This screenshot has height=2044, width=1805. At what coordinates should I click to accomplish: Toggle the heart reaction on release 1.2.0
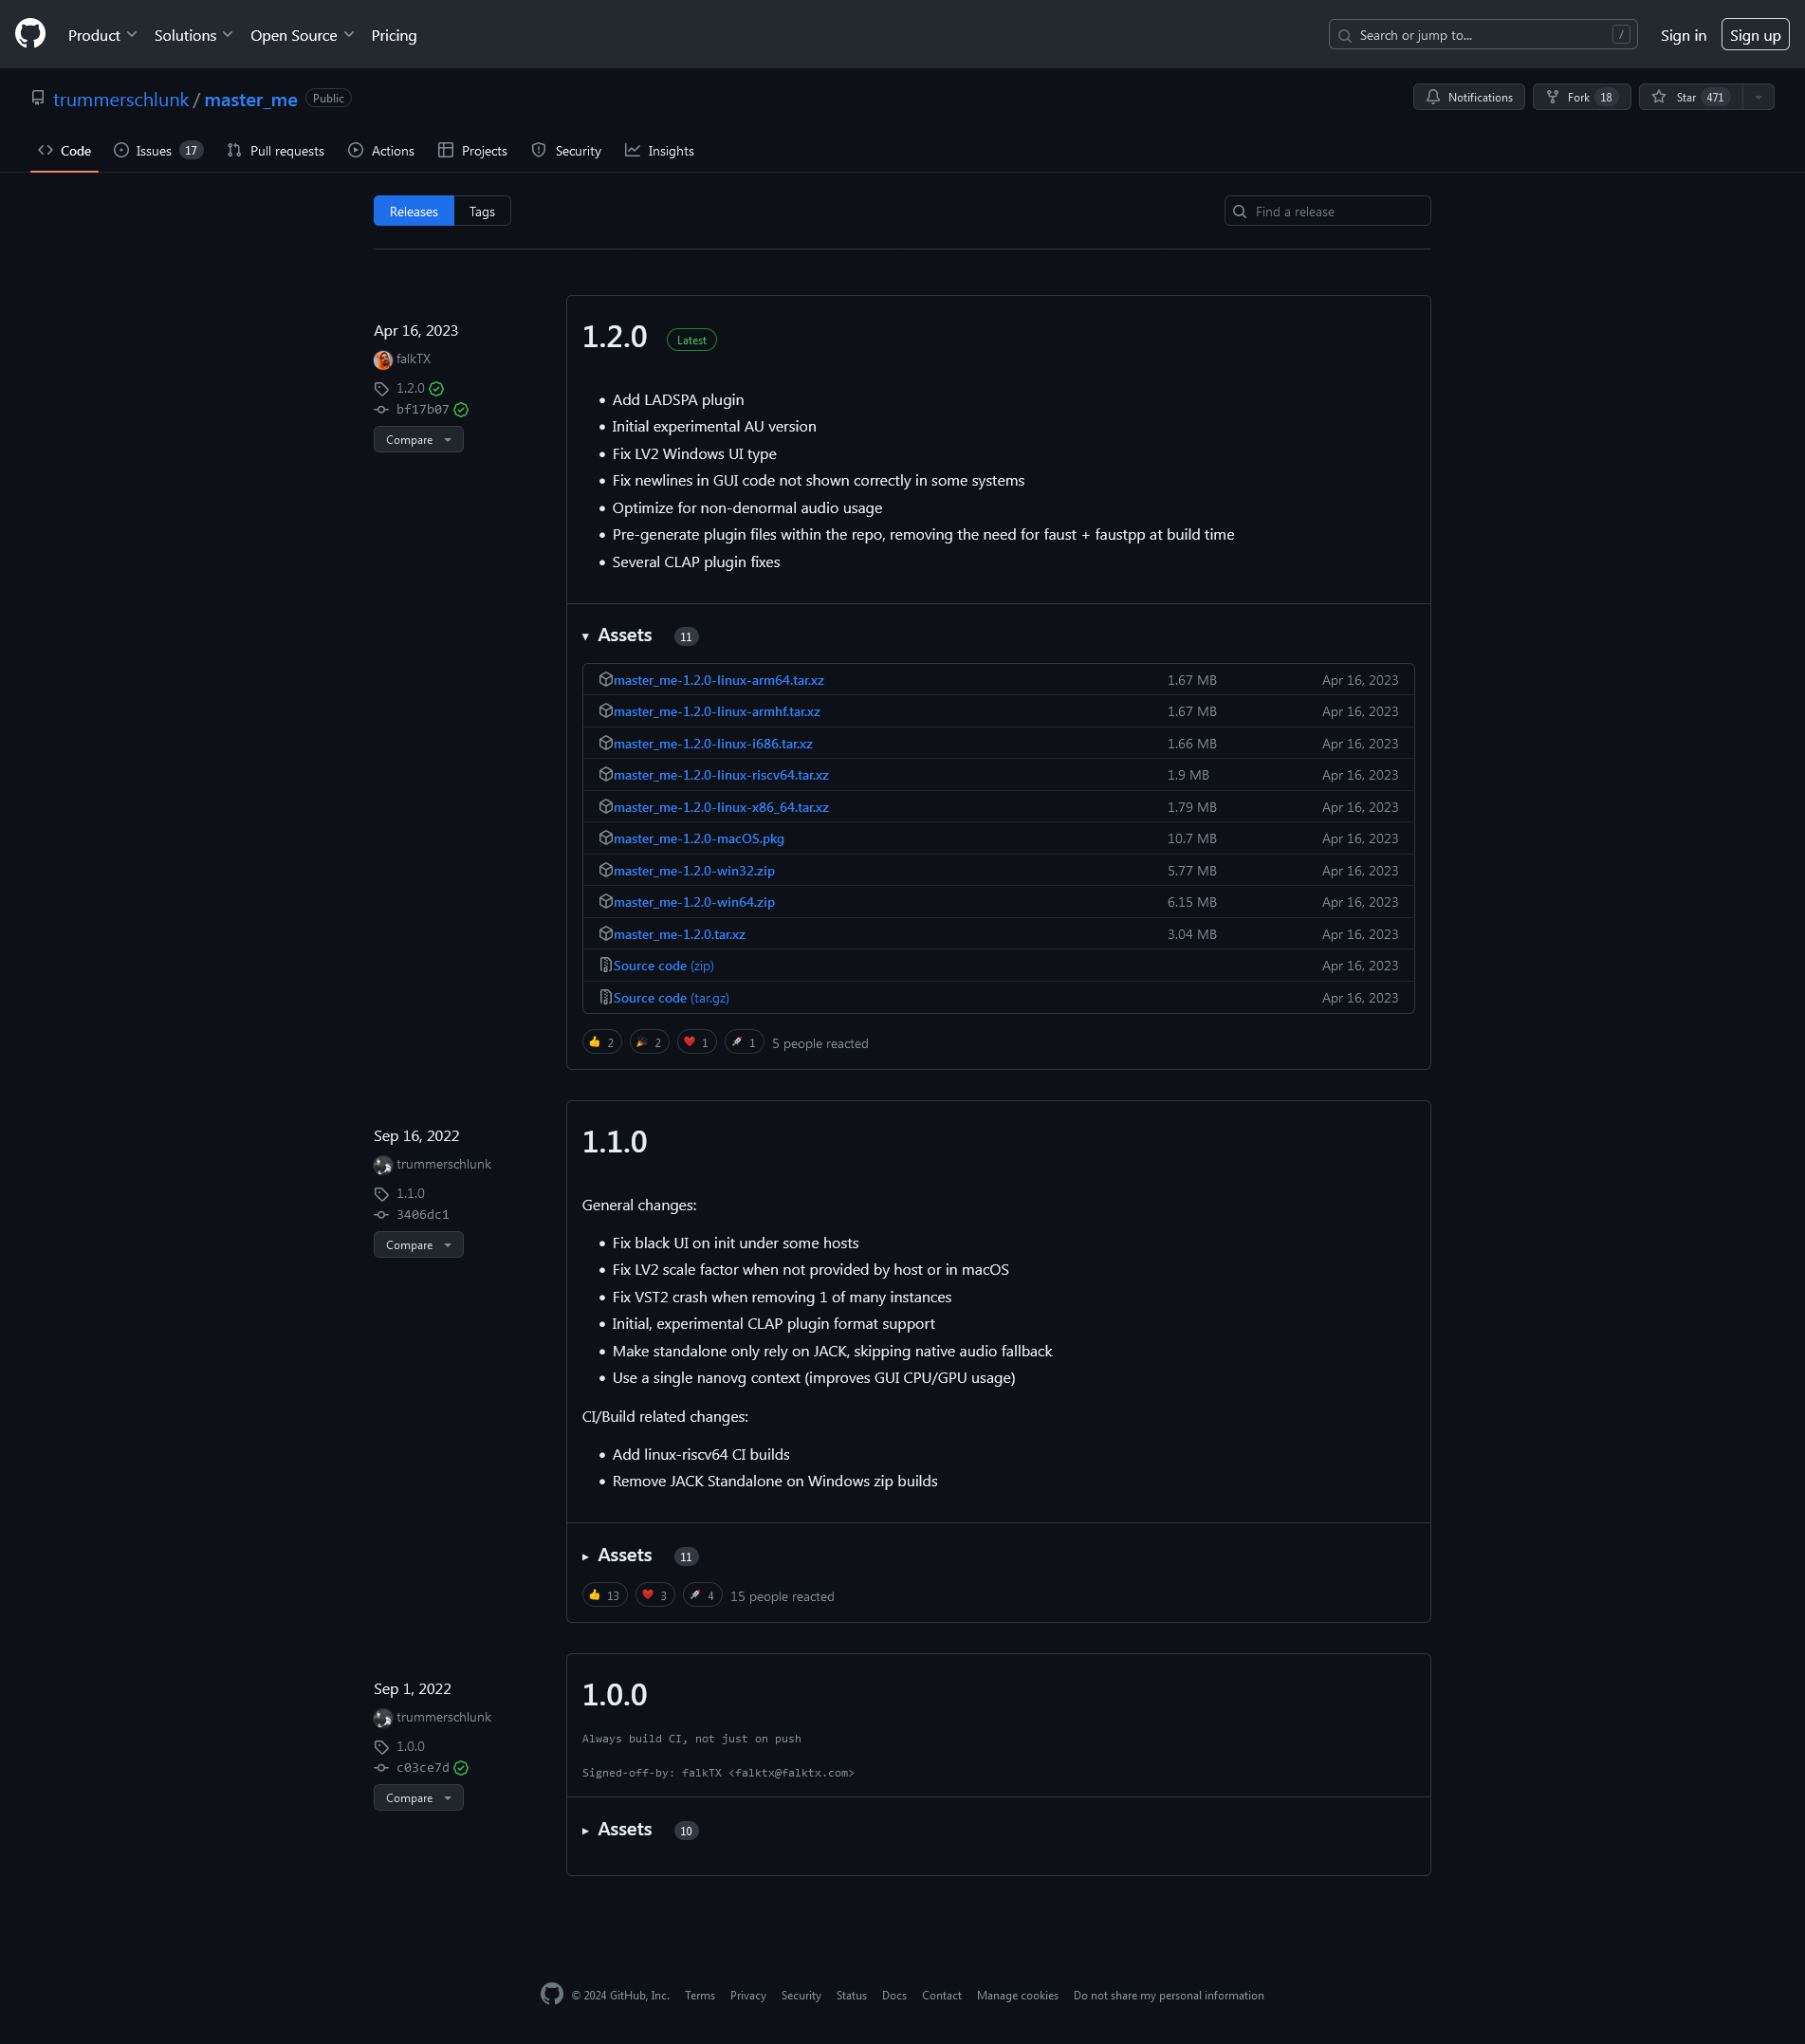point(697,1042)
